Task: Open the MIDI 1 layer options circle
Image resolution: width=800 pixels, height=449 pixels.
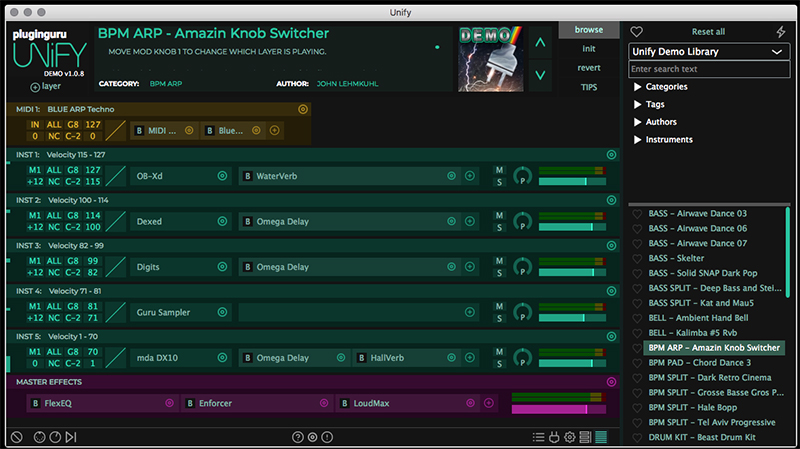Action: (303, 109)
